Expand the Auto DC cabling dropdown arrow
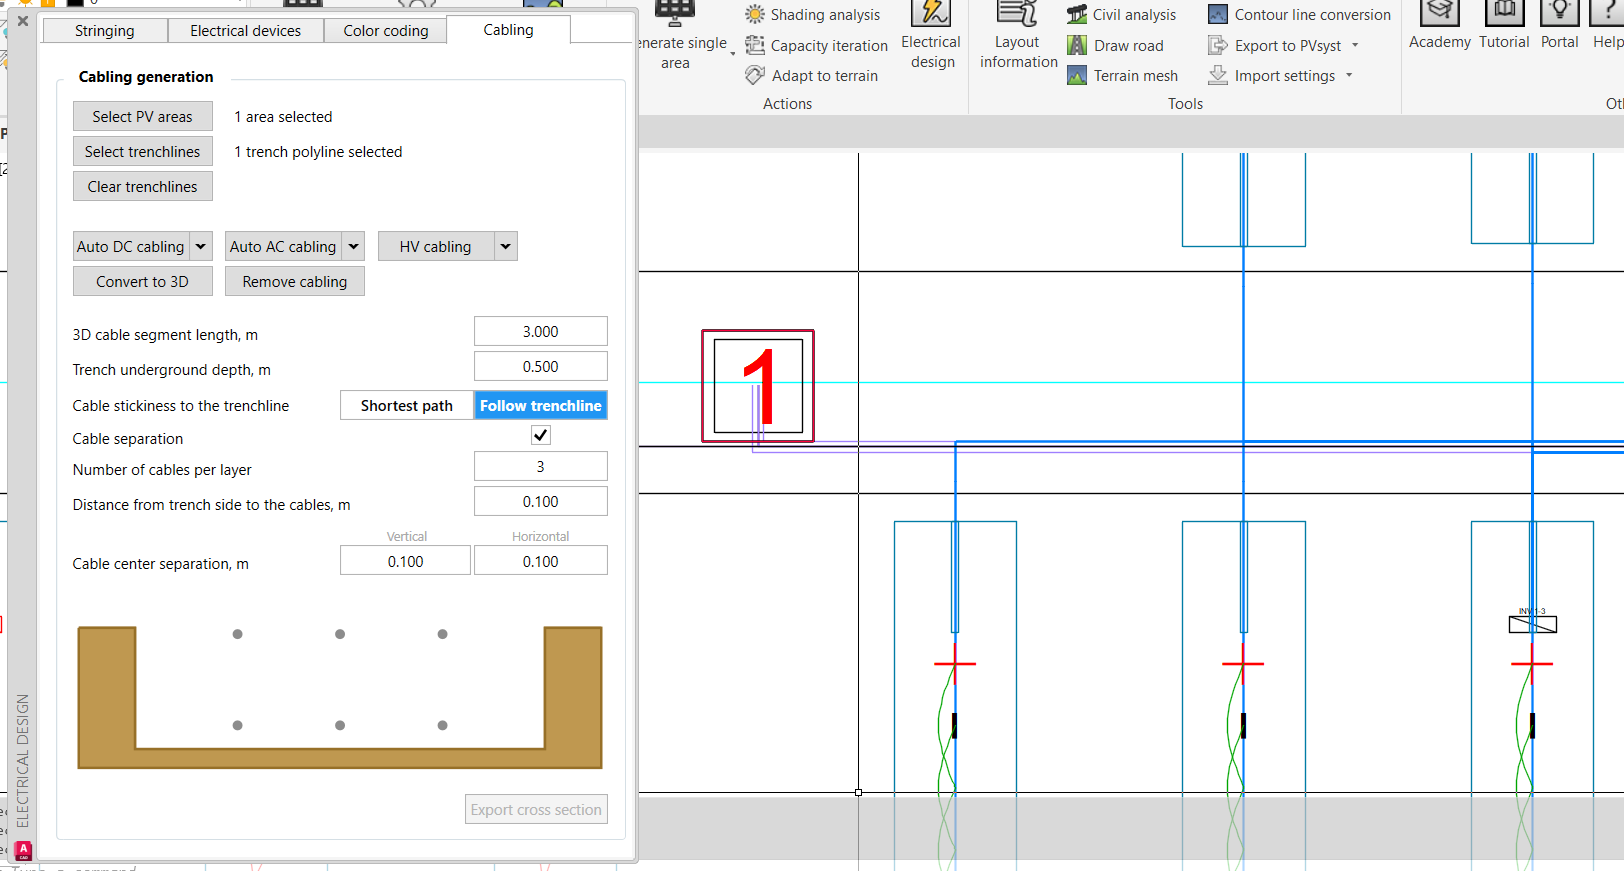Screen dimensions: 1624x871 (x=201, y=247)
